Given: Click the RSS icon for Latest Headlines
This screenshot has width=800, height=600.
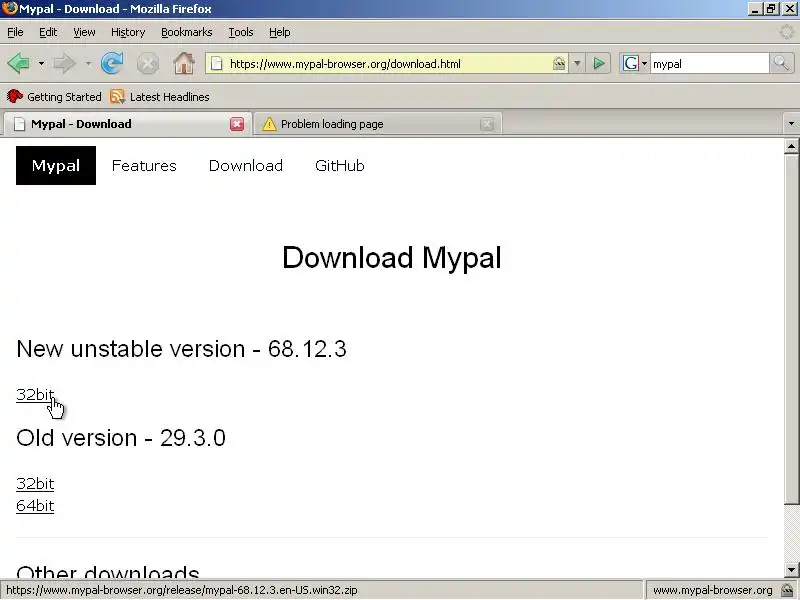Looking at the screenshot, I should point(117,96).
